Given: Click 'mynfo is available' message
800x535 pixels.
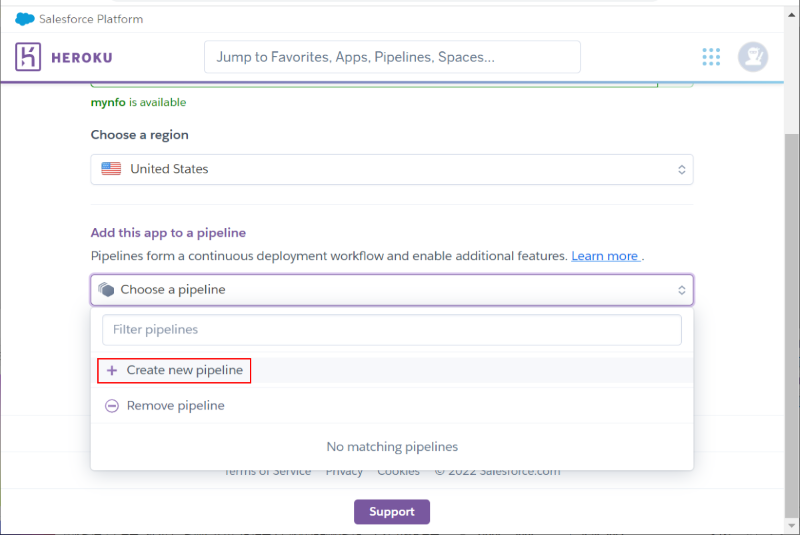Looking at the screenshot, I should tap(138, 103).
